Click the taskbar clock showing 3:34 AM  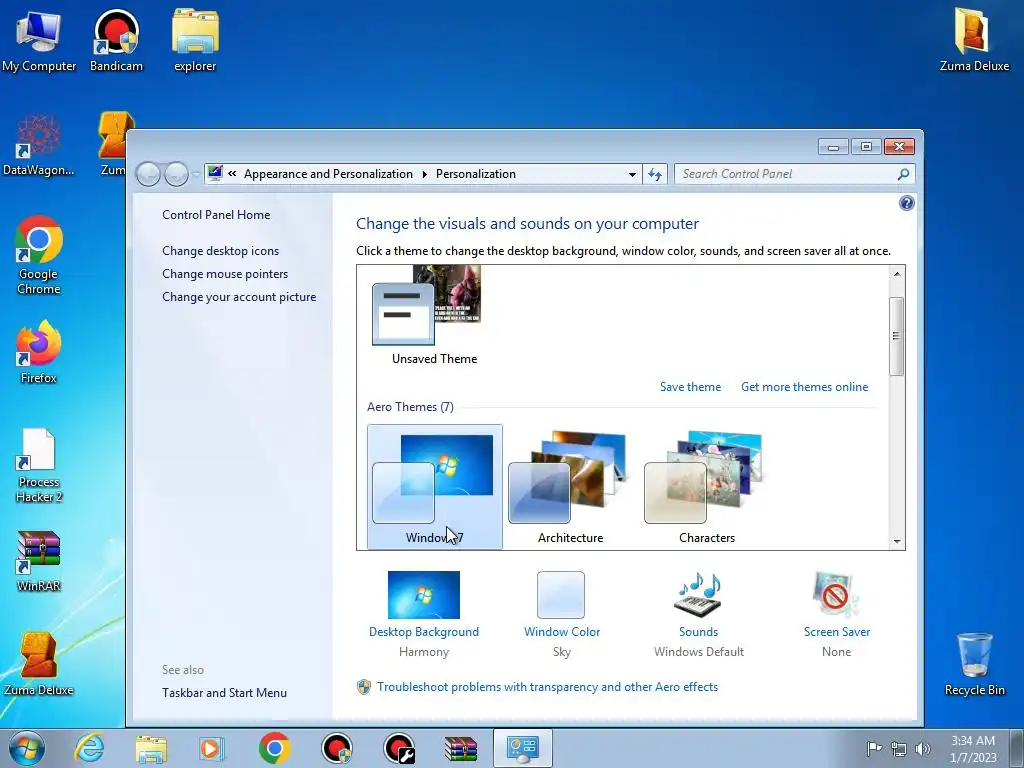coord(973,748)
